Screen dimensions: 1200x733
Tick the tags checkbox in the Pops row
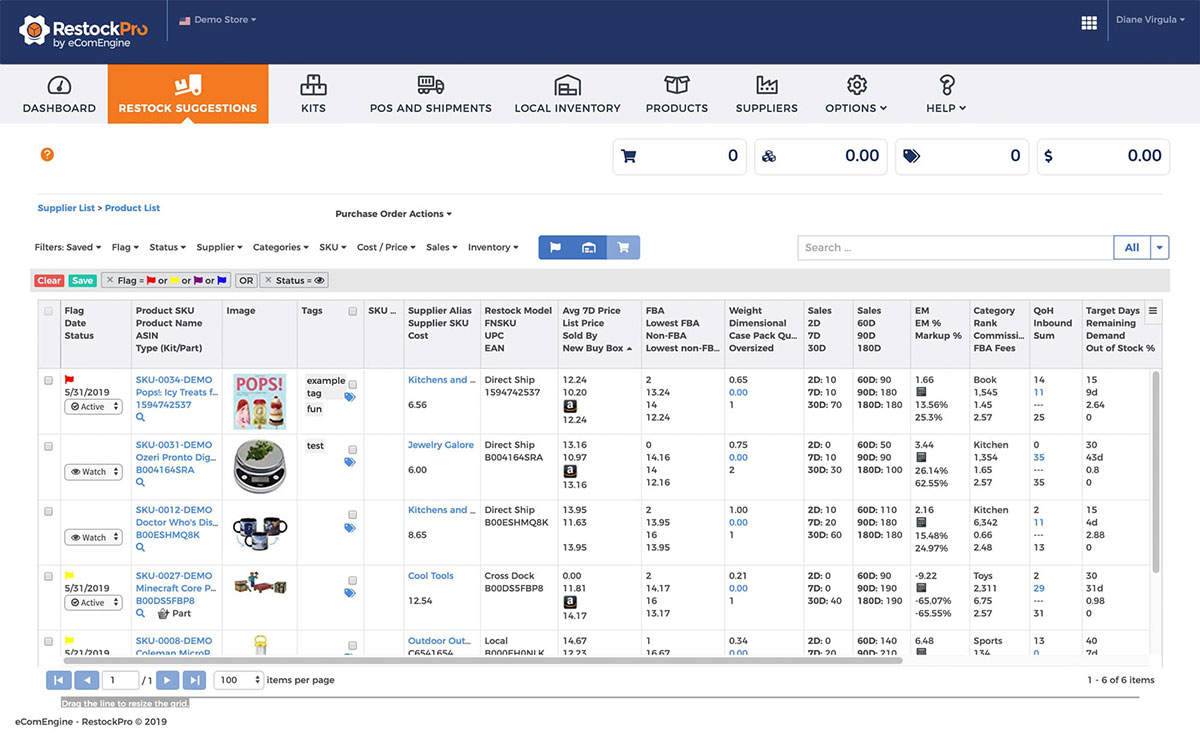tap(353, 384)
